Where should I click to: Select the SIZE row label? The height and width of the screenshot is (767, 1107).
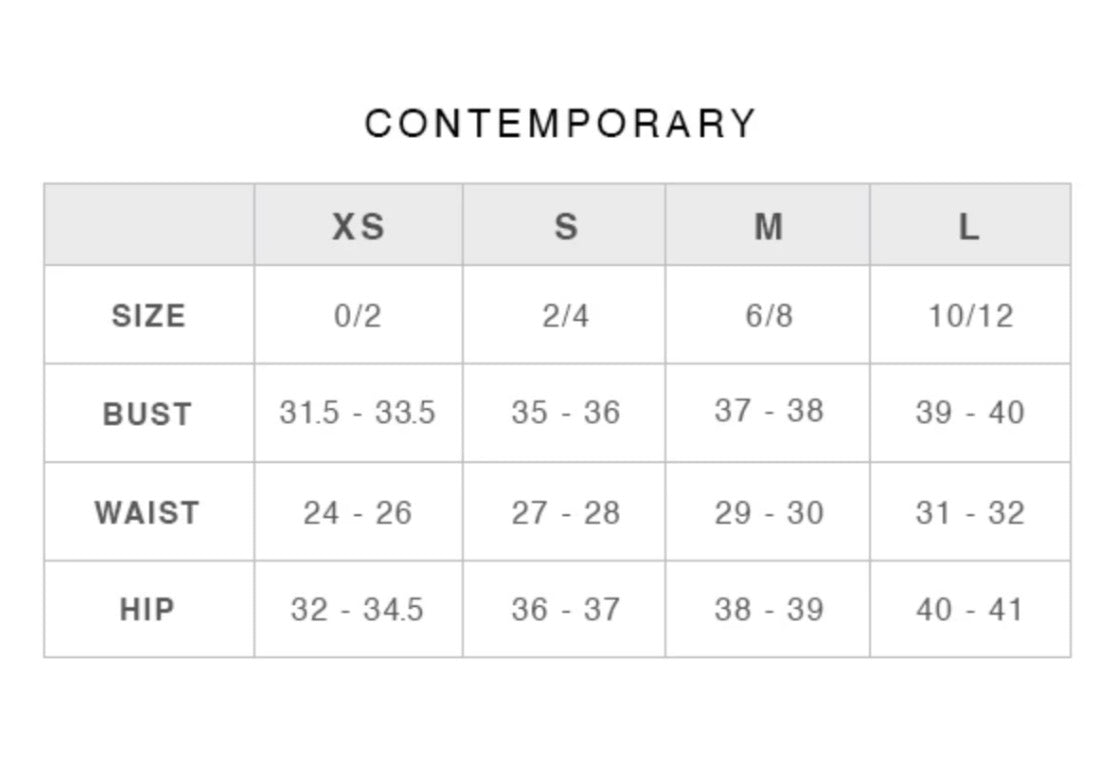pyautogui.click(x=148, y=316)
